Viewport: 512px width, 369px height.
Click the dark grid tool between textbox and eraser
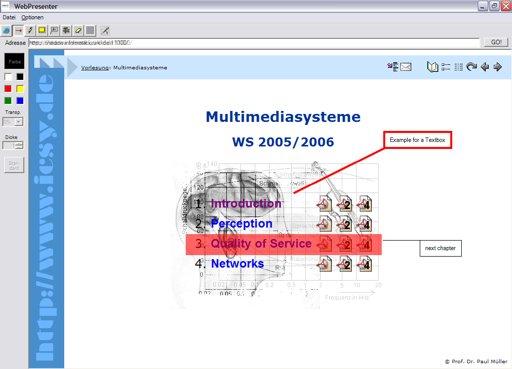click(x=66, y=31)
